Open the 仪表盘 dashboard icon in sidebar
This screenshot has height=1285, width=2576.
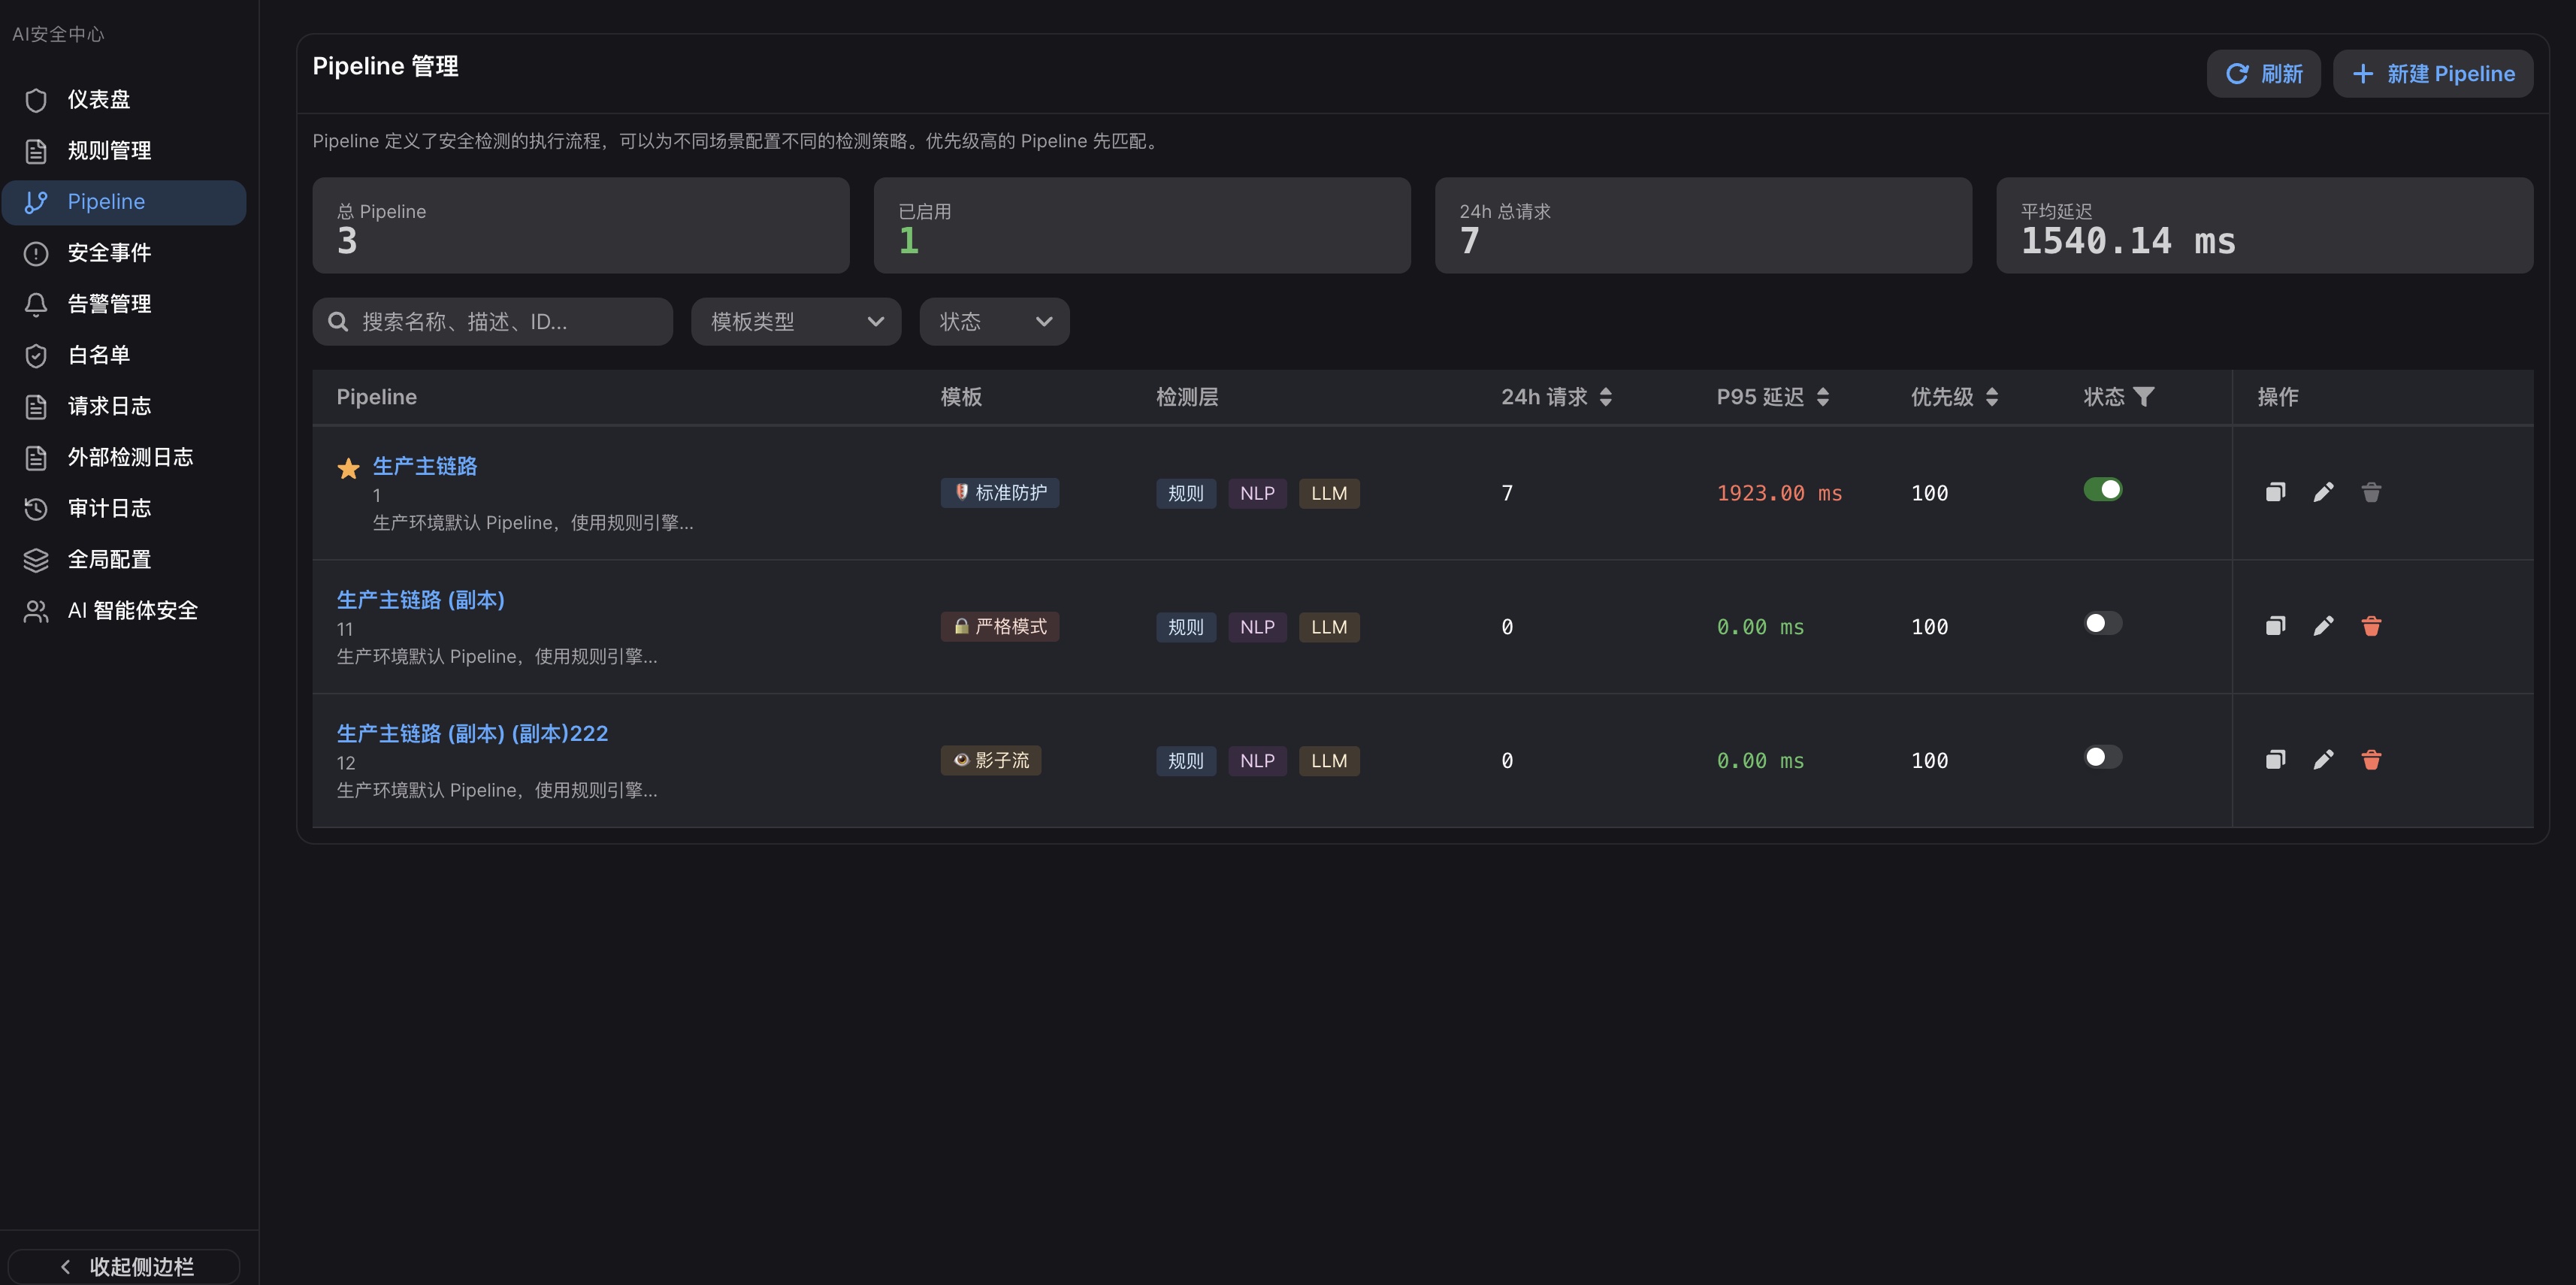click(x=36, y=100)
